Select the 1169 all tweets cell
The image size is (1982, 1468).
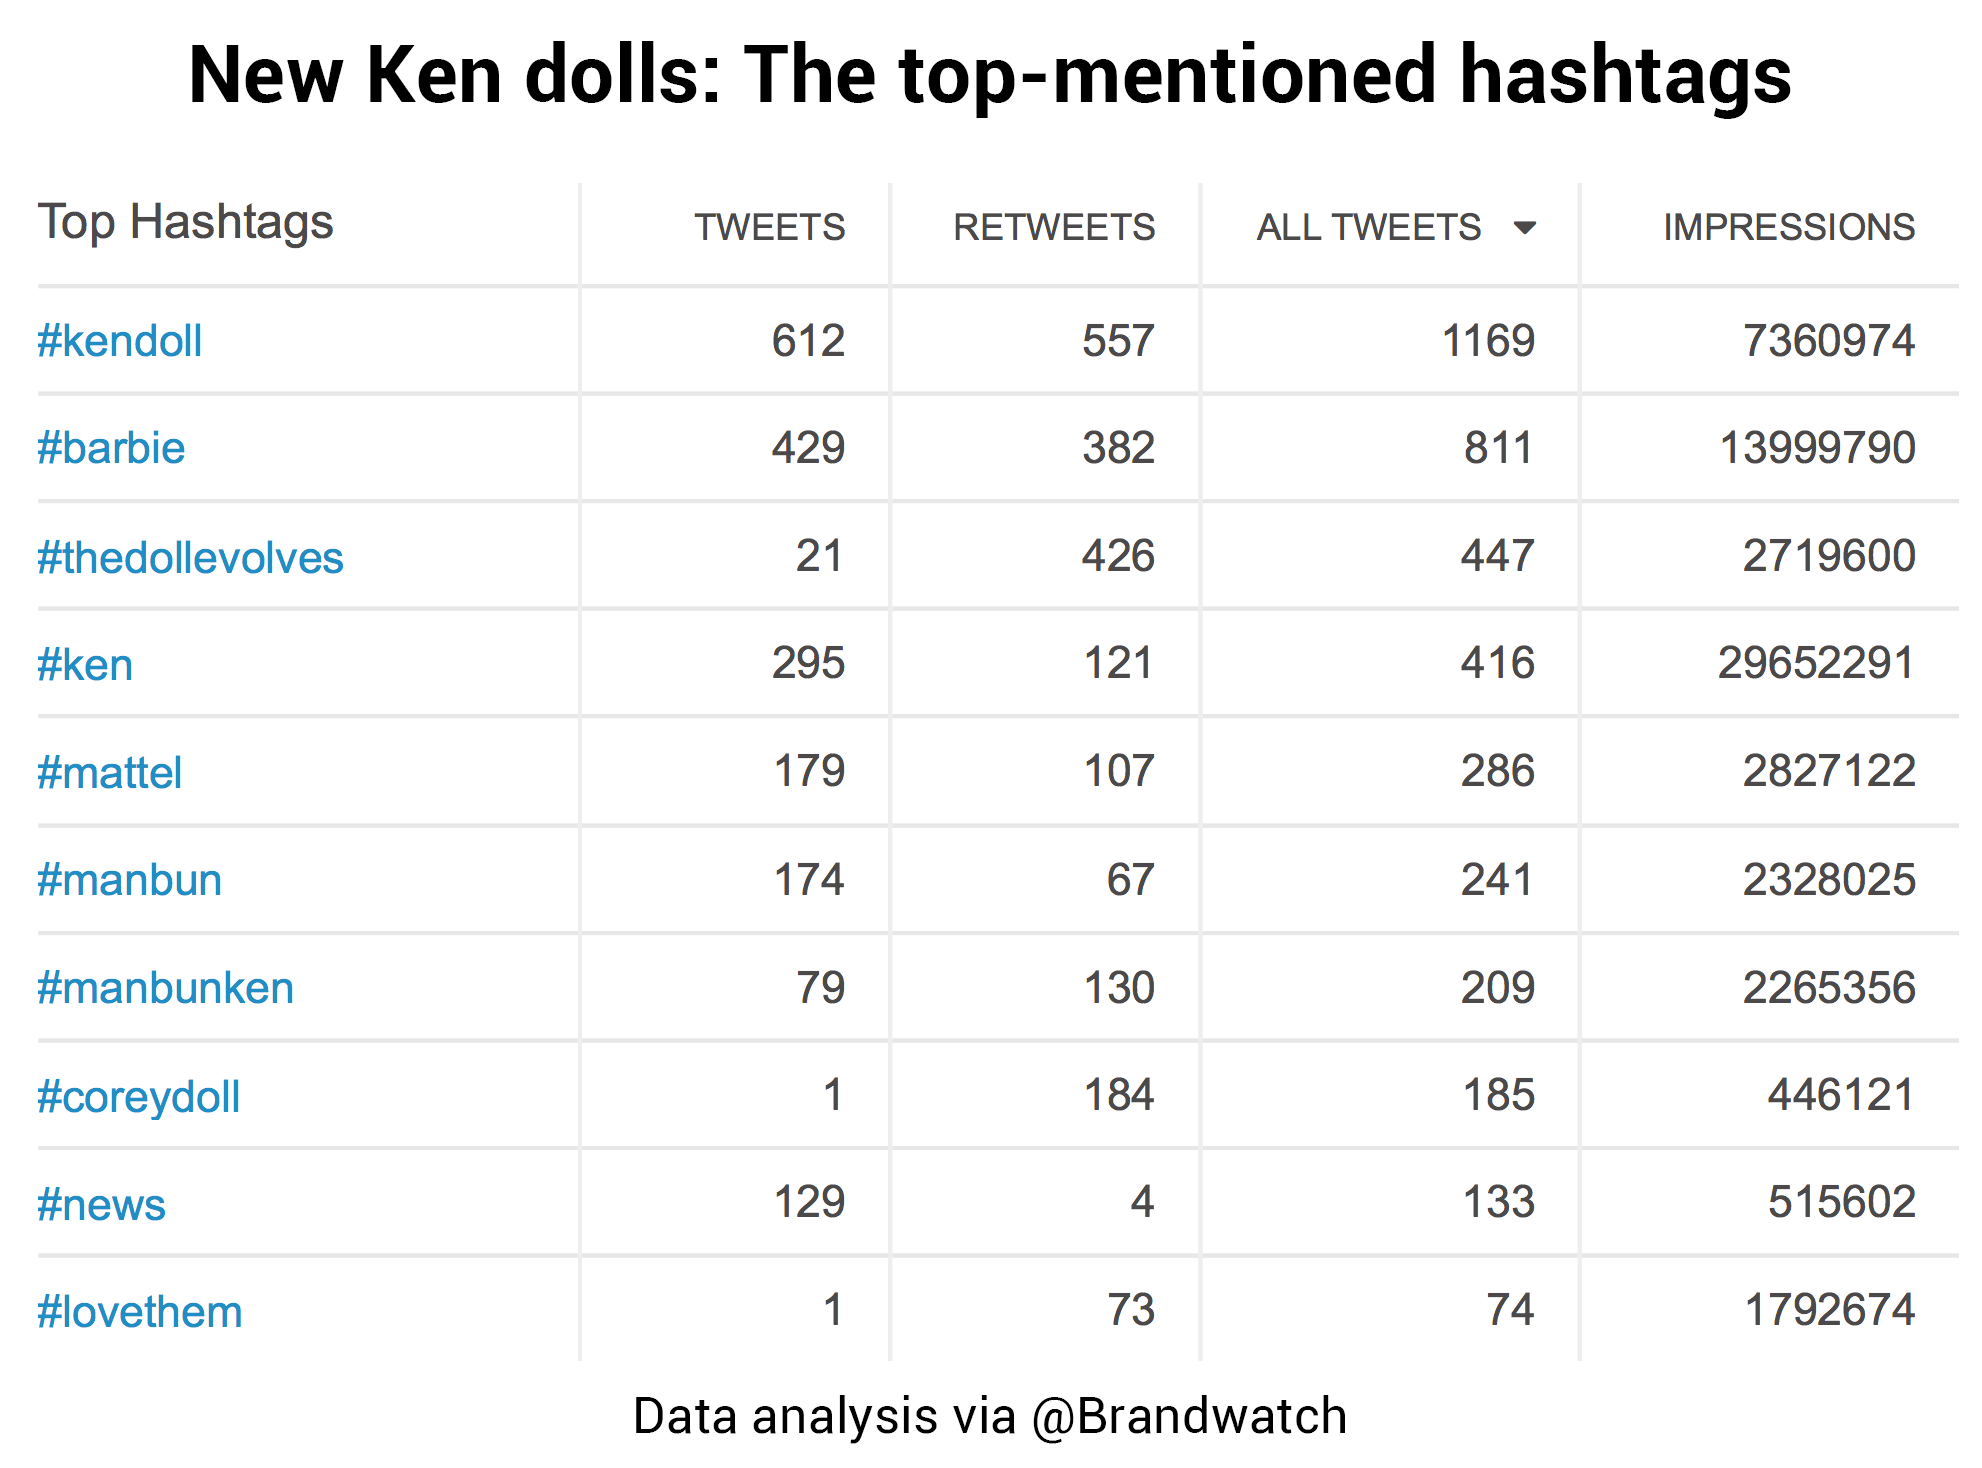coord(1488,341)
